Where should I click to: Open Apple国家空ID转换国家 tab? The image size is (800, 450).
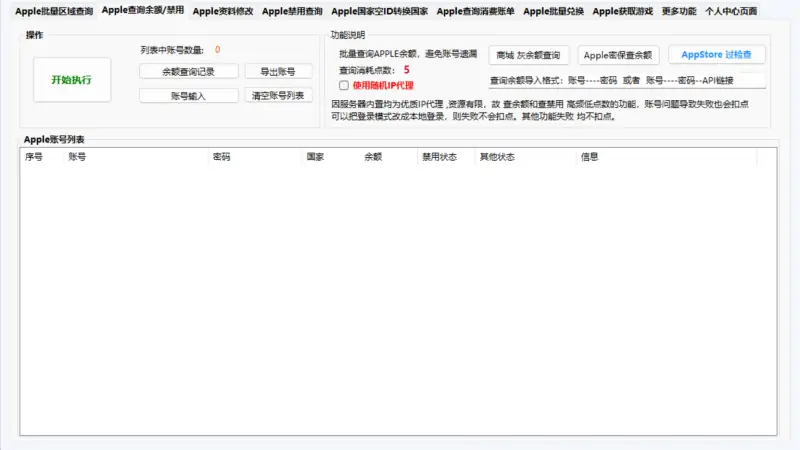(x=380, y=11)
